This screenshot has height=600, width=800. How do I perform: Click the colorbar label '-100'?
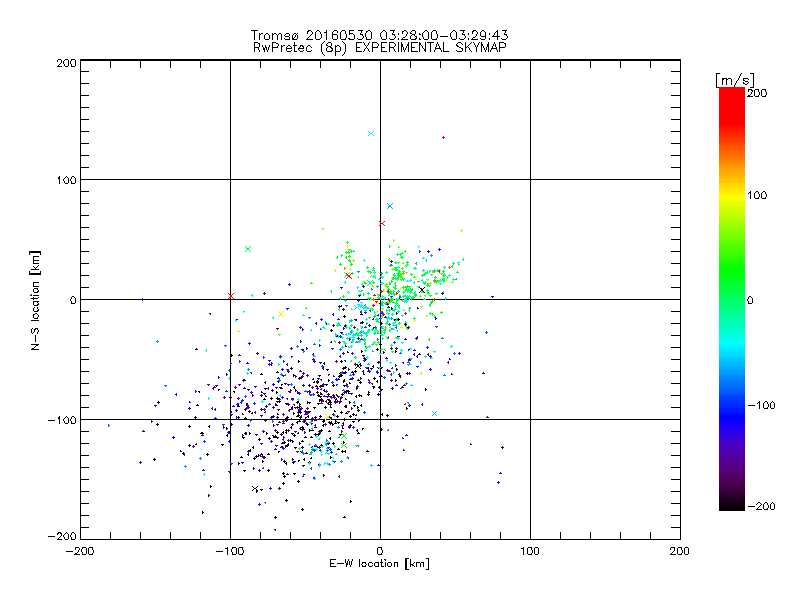[x=761, y=405]
